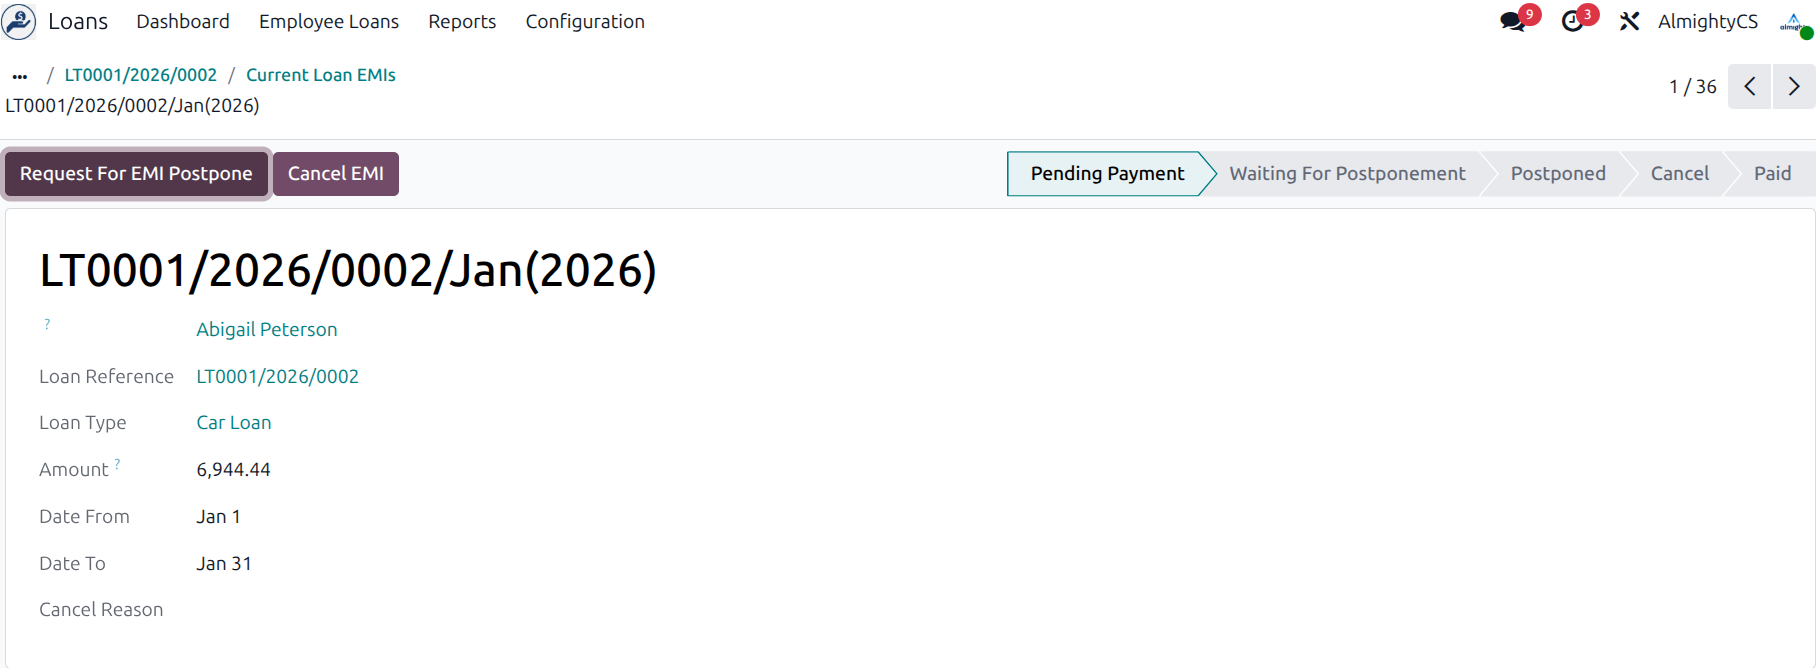Screen dimensions: 1816x668
Task: Click the help tooltip beside Amount
Action: [x=117, y=464]
